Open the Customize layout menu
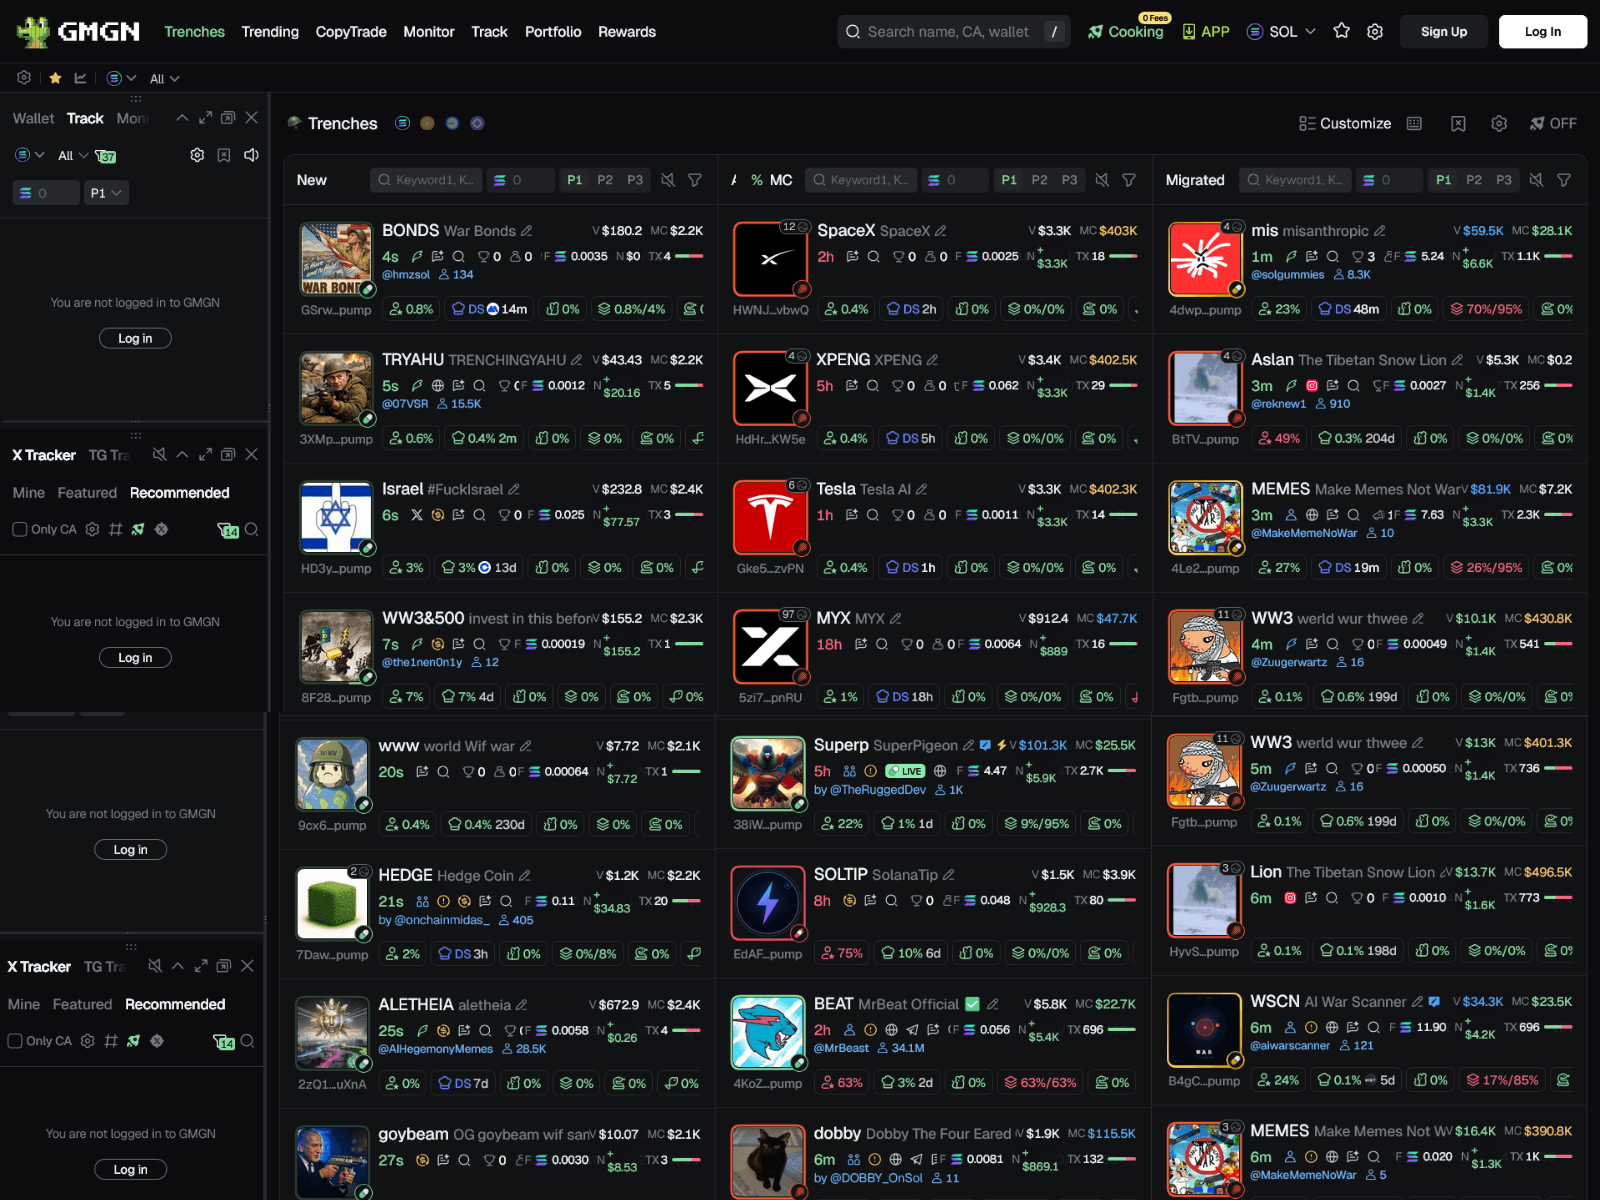Image resolution: width=1600 pixels, height=1200 pixels. 1345,123
